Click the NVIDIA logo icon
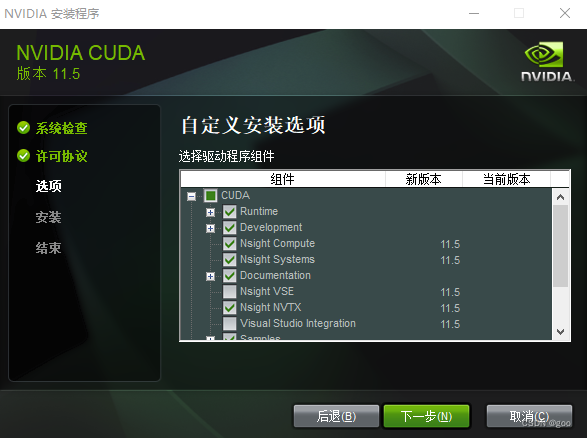Viewport: 587px width, 438px height. (547, 61)
